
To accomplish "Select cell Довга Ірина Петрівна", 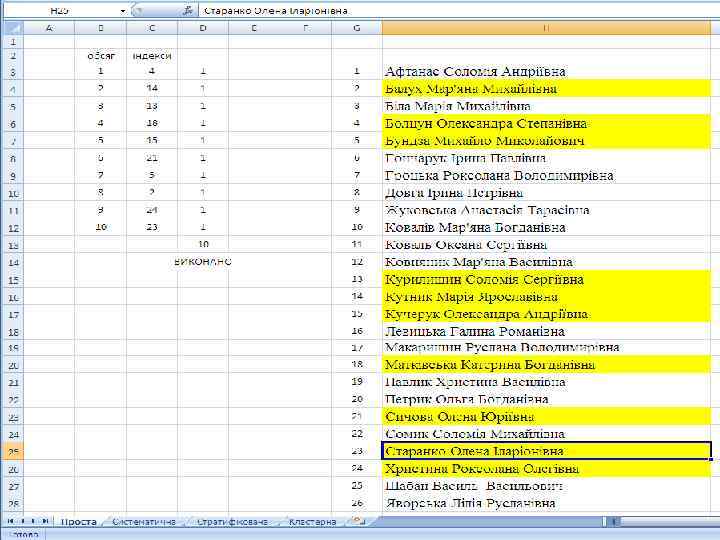I will [x=546, y=193].
